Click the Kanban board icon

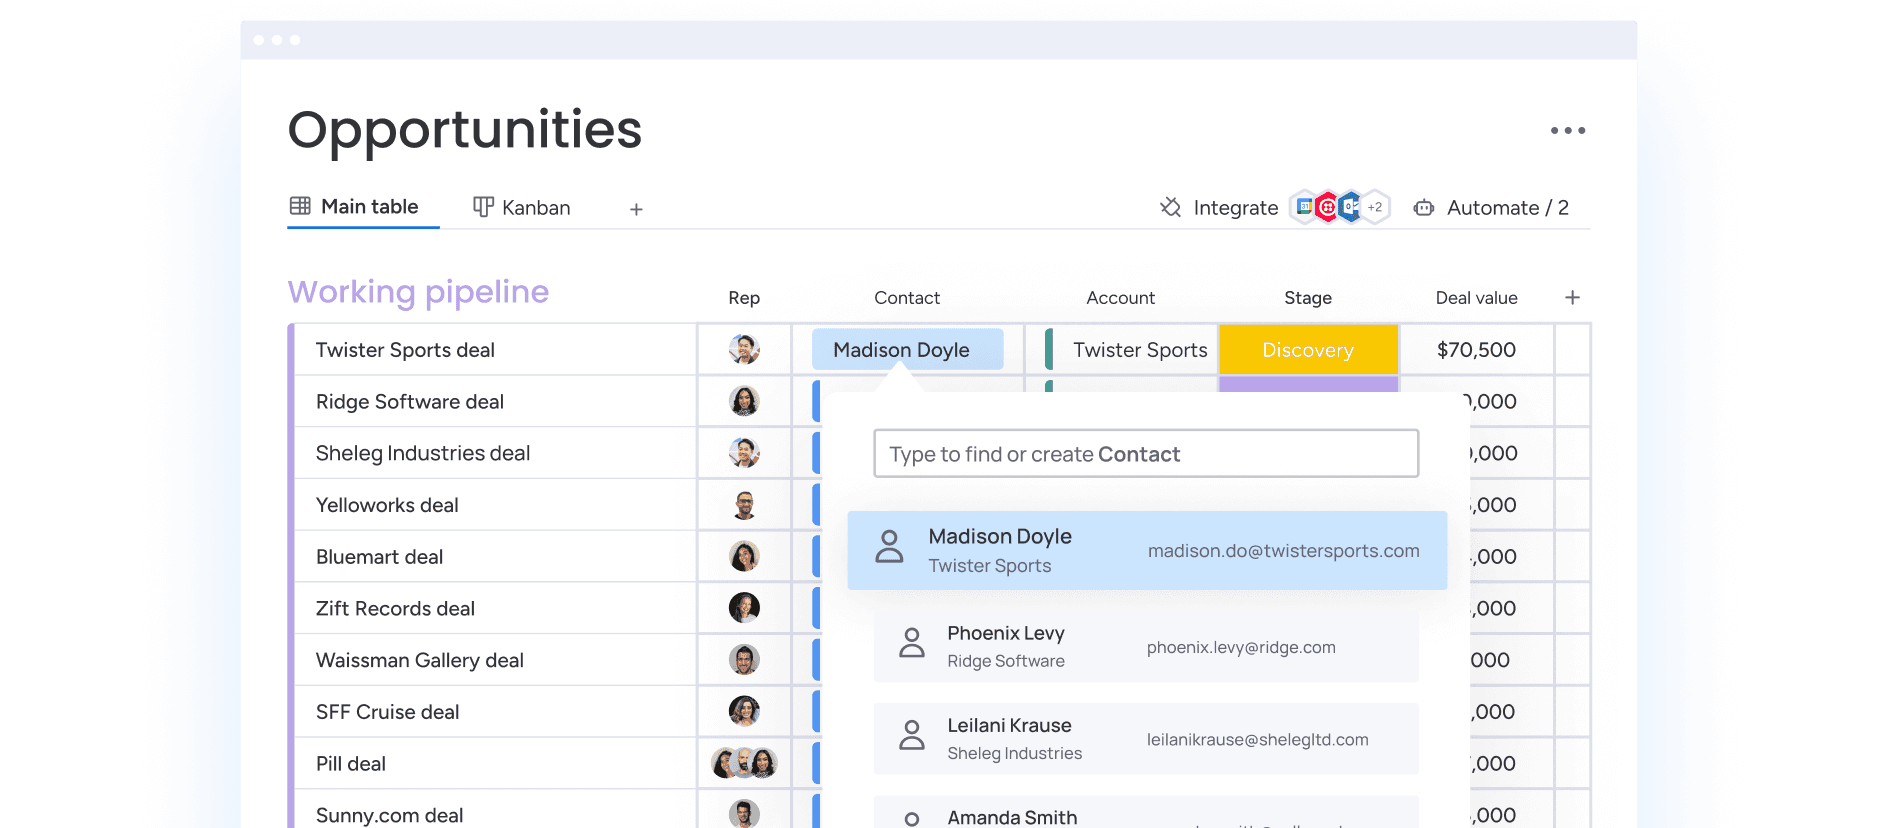click(x=483, y=207)
